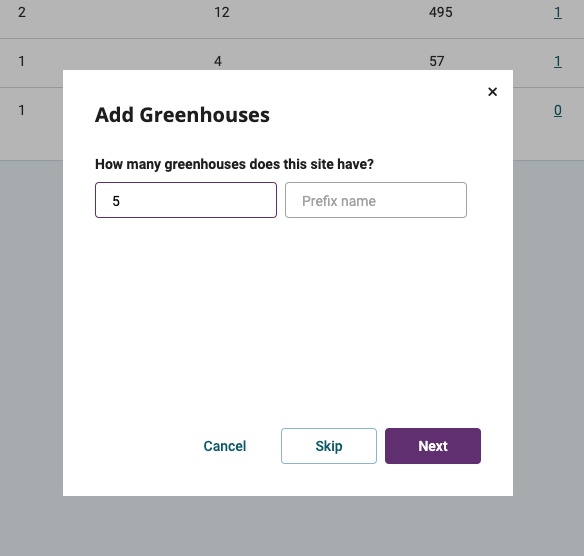Click the Cancel button
Image resolution: width=584 pixels, height=556 pixels.
225,446
